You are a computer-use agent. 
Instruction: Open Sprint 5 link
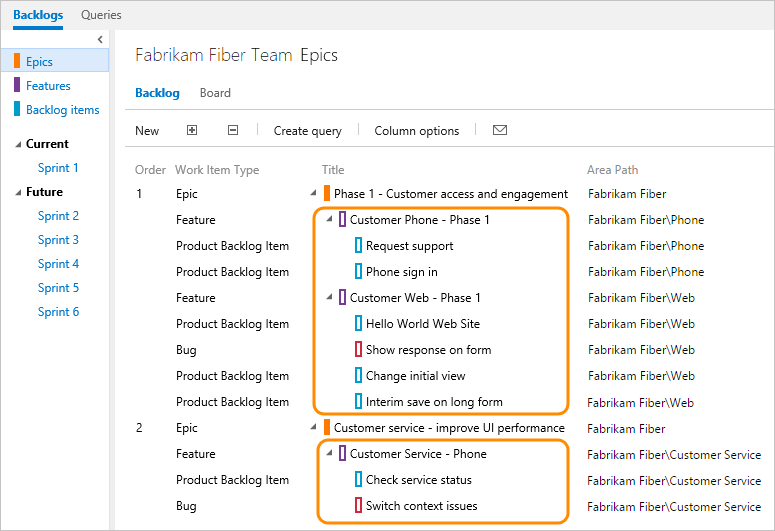[x=58, y=288]
